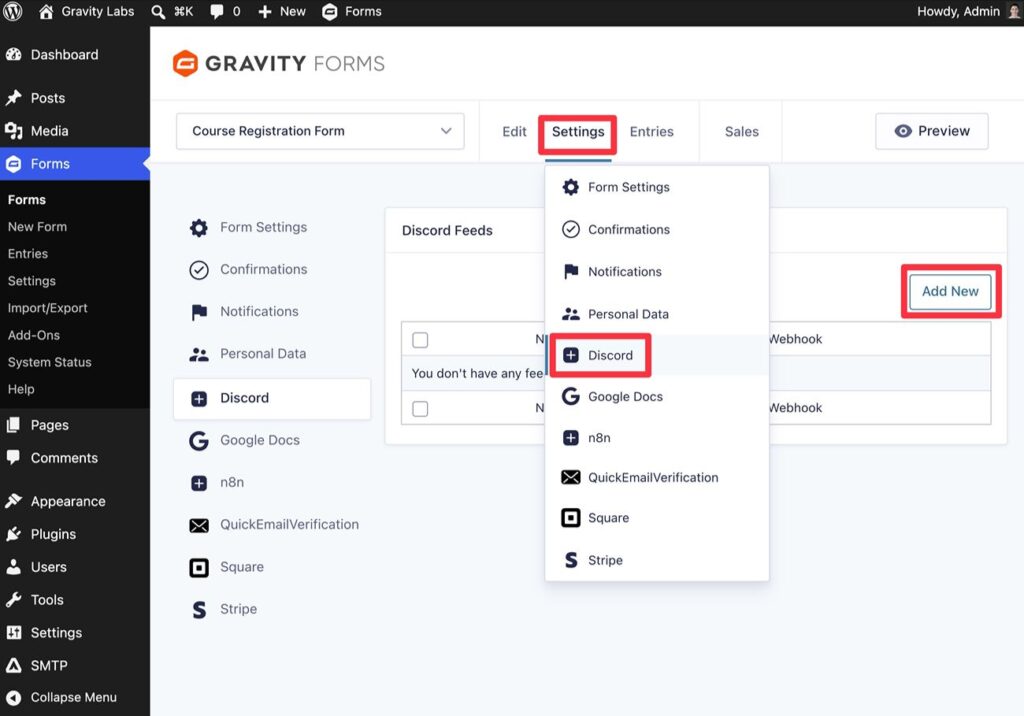Tick the select-all checkbox in table footer

pyautogui.click(x=421, y=409)
